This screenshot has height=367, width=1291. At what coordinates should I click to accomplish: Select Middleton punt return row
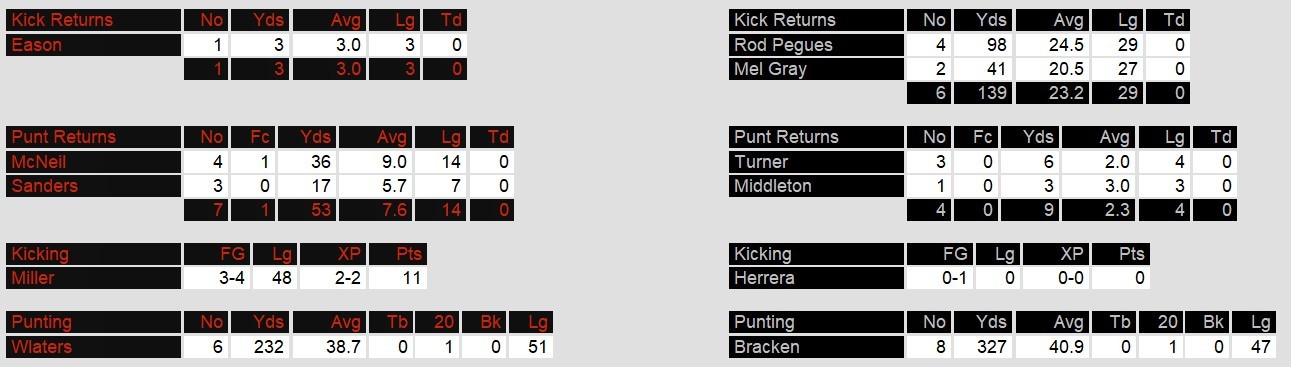coord(816,186)
